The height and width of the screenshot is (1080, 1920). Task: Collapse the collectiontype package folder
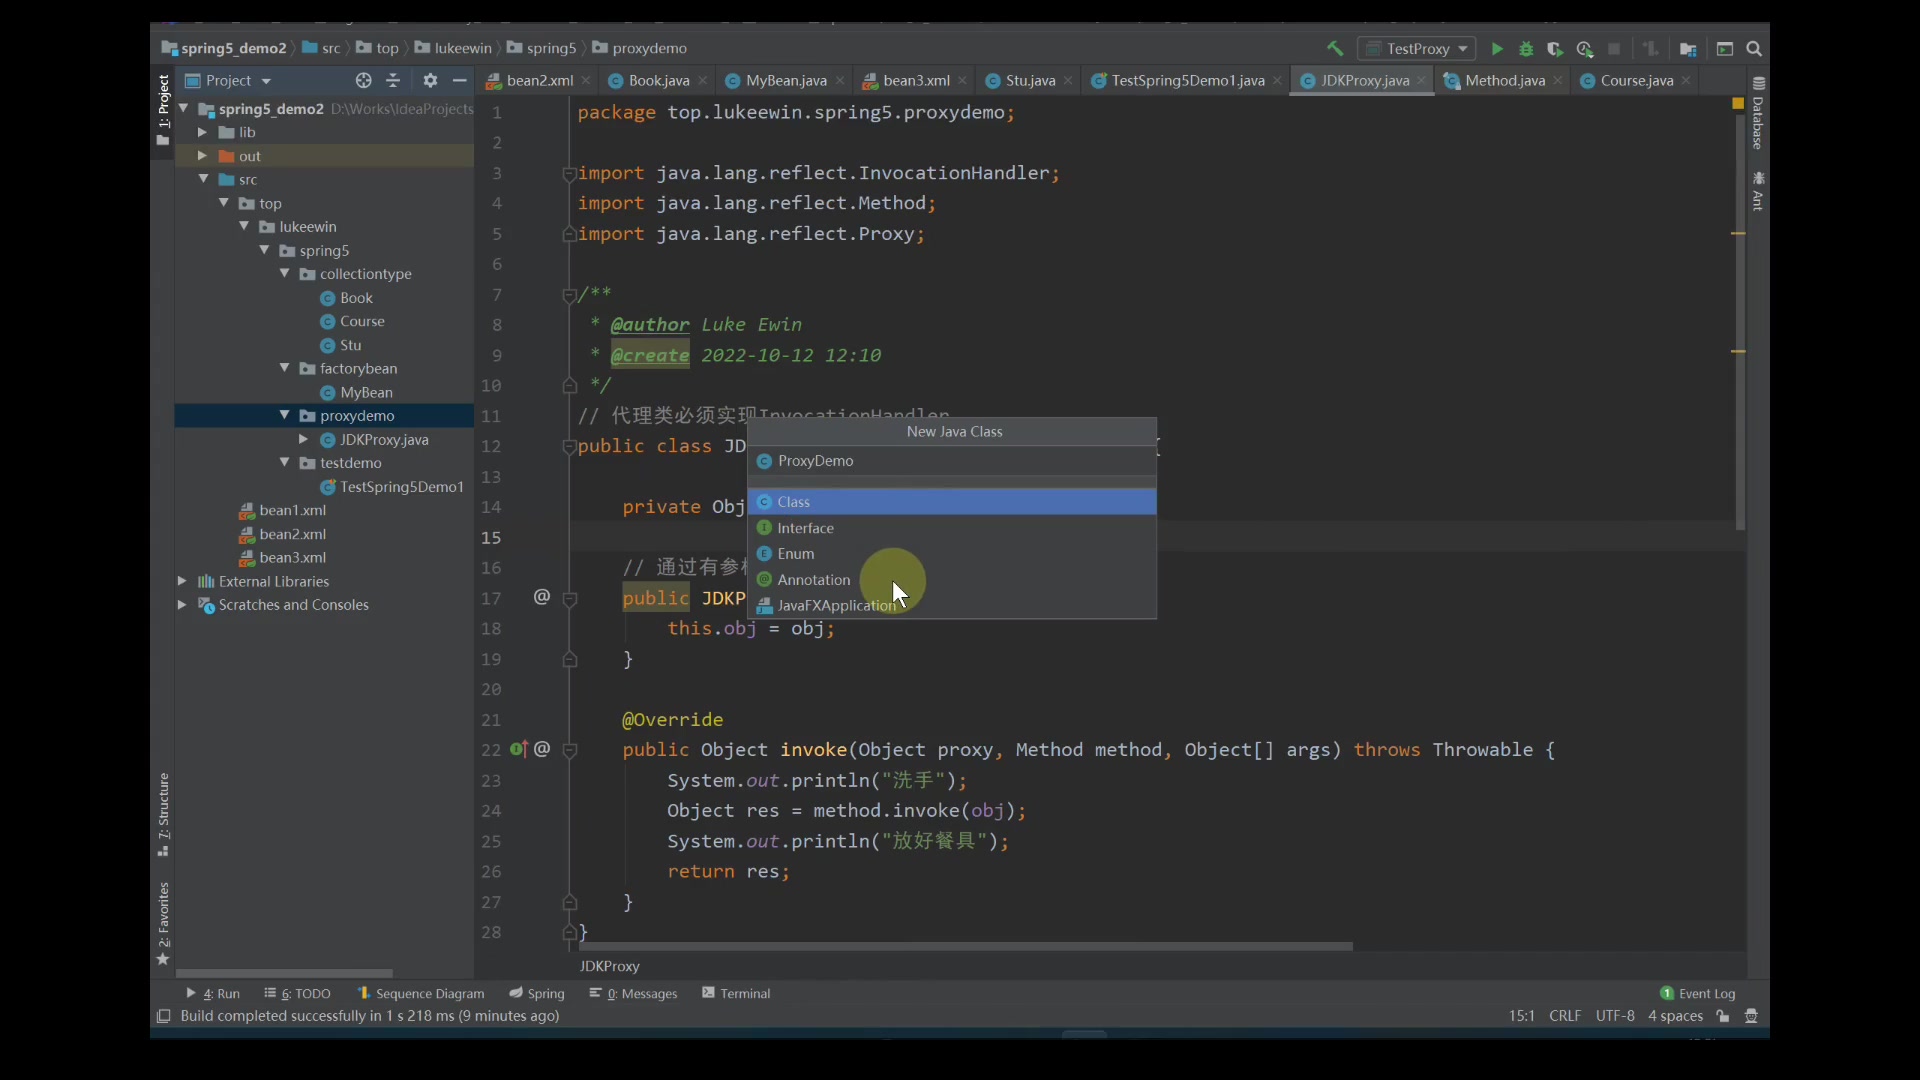click(285, 273)
